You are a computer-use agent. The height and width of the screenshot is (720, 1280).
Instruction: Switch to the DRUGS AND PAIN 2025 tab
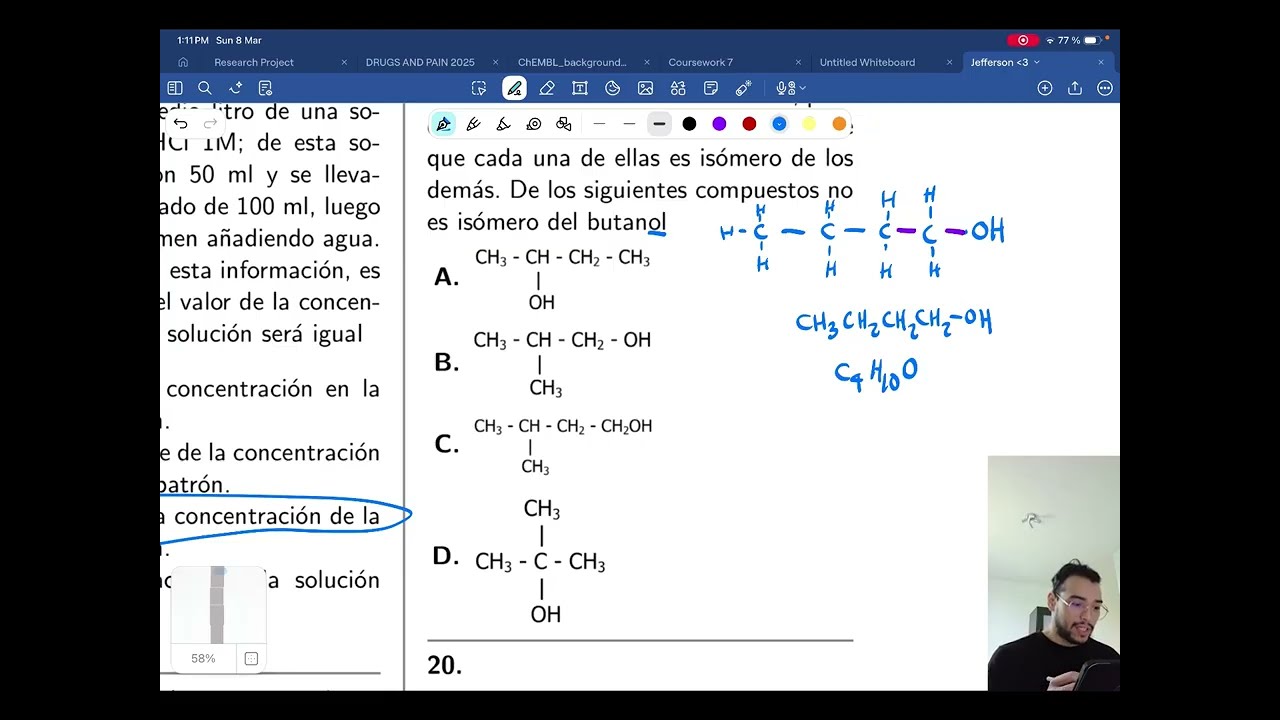420,62
